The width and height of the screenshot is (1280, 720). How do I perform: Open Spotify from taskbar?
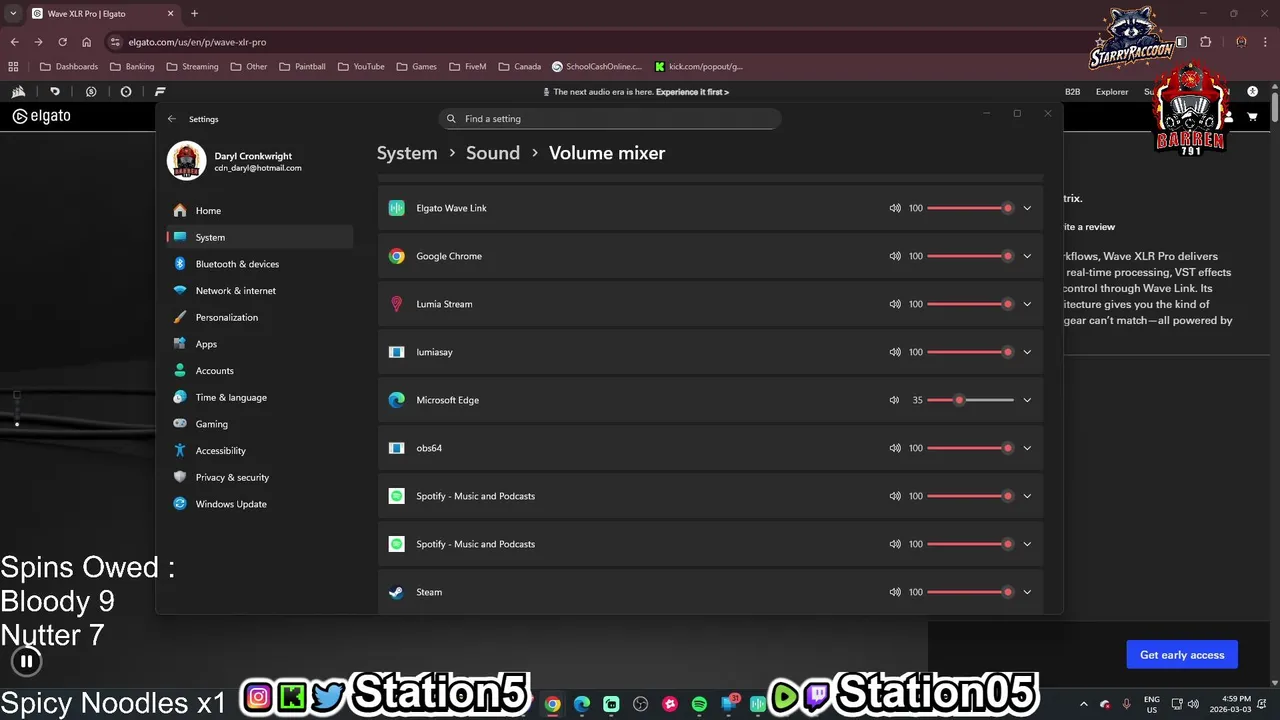click(x=699, y=704)
